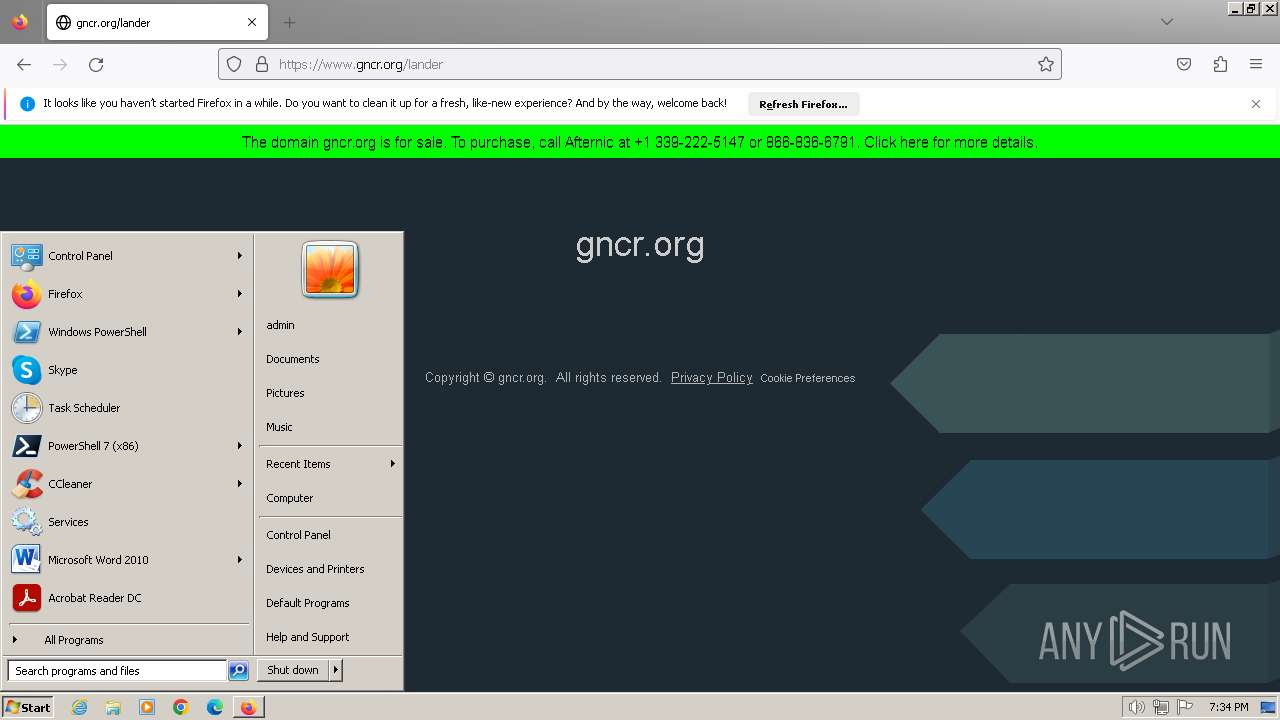Click the Start button

(28, 707)
